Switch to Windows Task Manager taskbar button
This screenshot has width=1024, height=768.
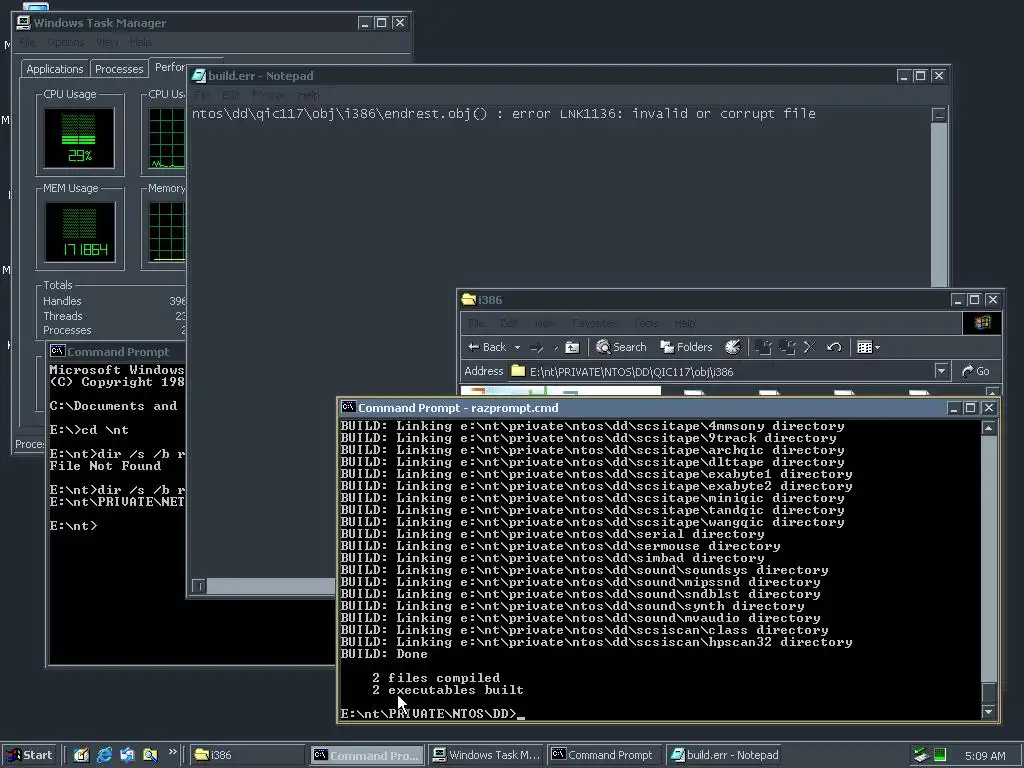point(487,755)
